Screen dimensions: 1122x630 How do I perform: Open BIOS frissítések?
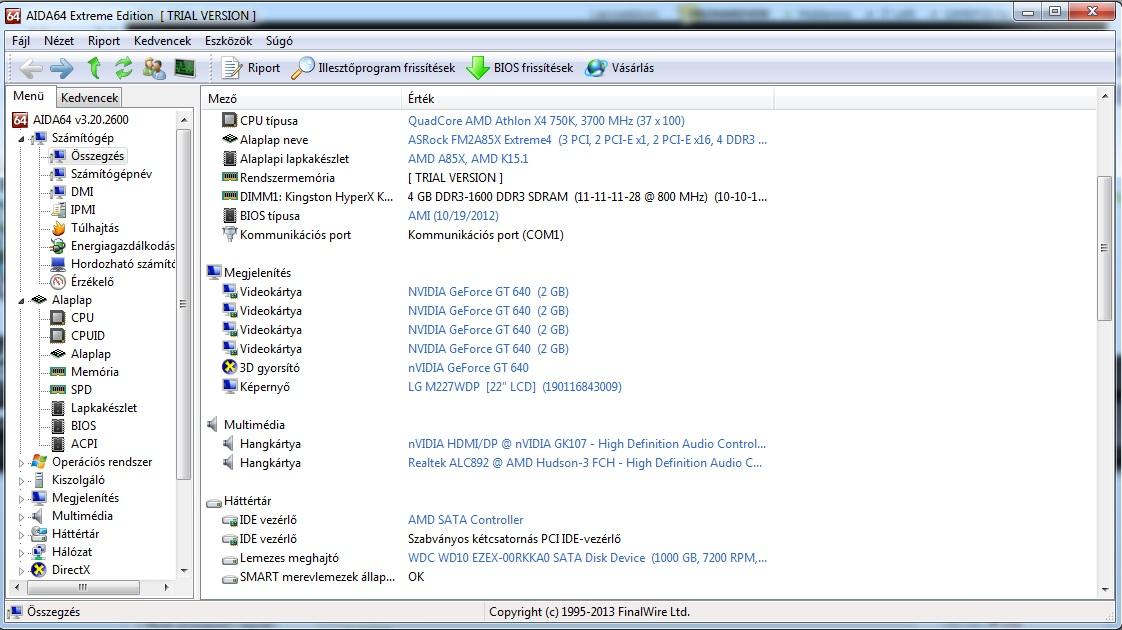pos(520,68)
